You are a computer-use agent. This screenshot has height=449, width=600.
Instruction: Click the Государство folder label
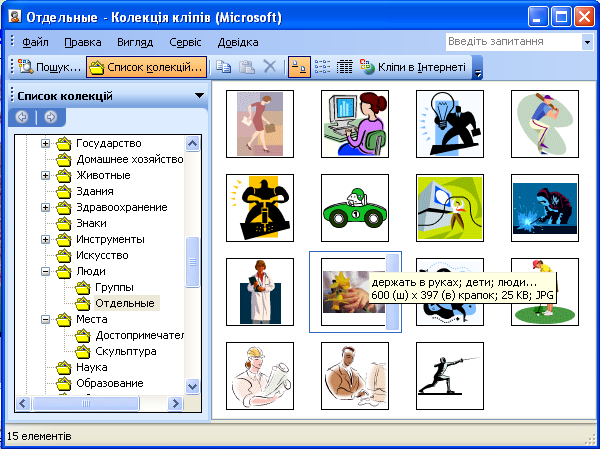pos(109,143)
